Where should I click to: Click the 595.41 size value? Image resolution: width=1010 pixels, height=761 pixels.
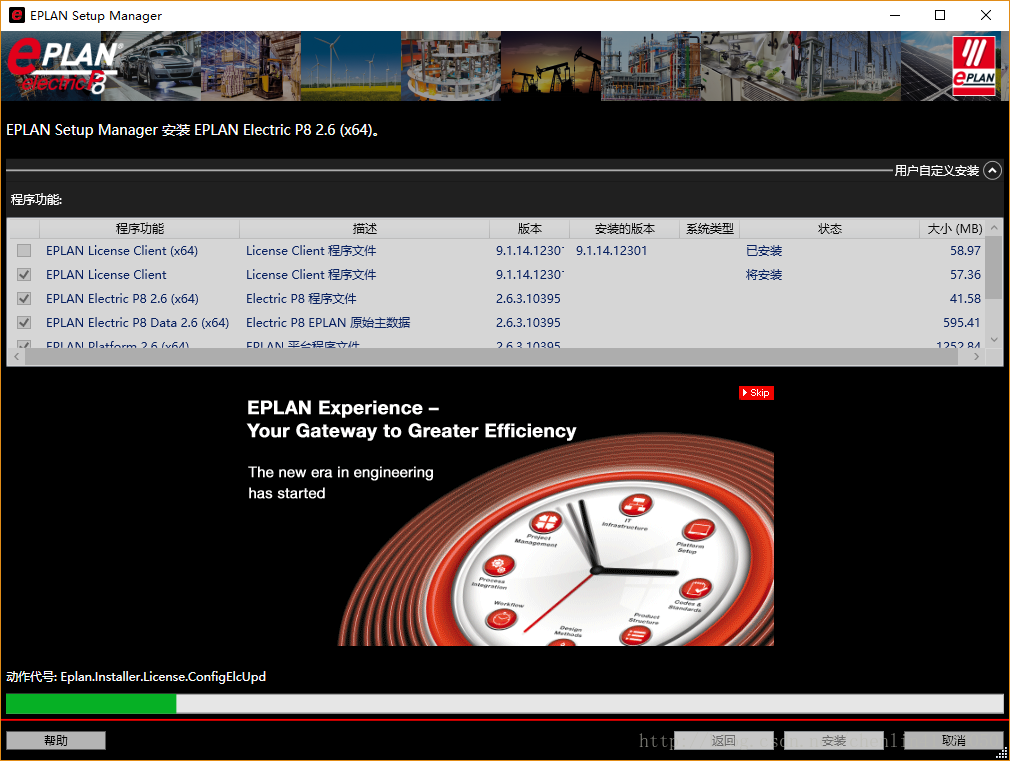(x=962, y=322)
